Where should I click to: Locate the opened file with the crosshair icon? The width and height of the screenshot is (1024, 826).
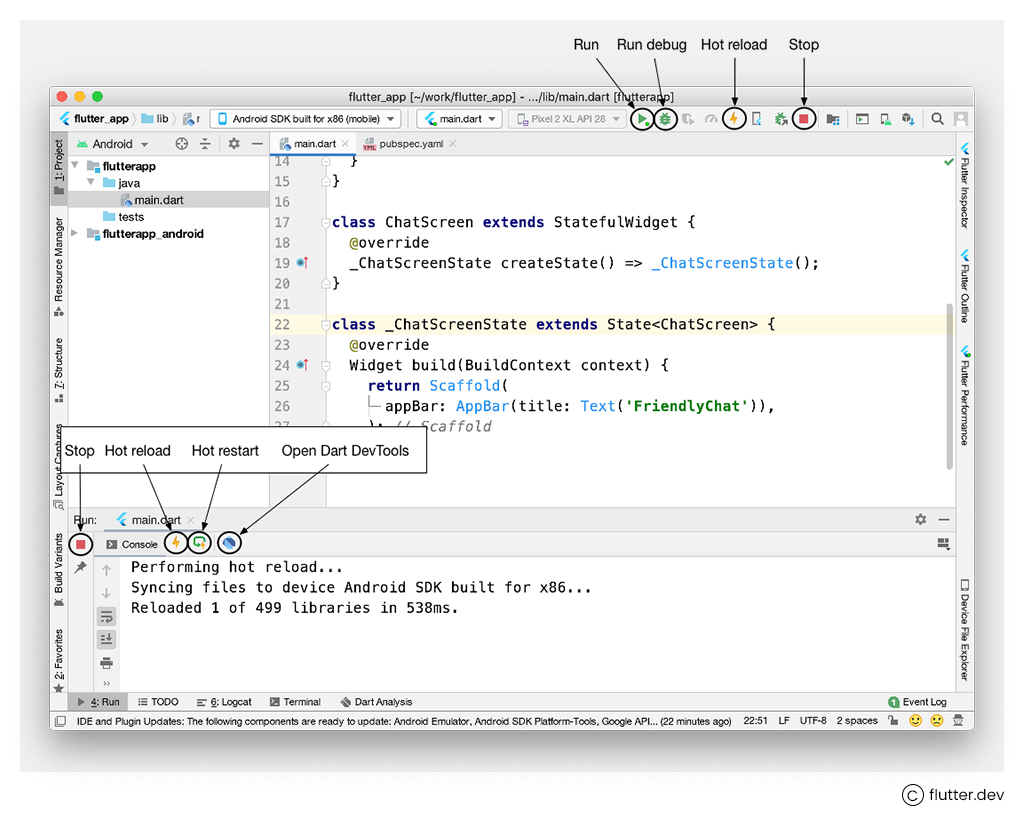click(182, 144)
